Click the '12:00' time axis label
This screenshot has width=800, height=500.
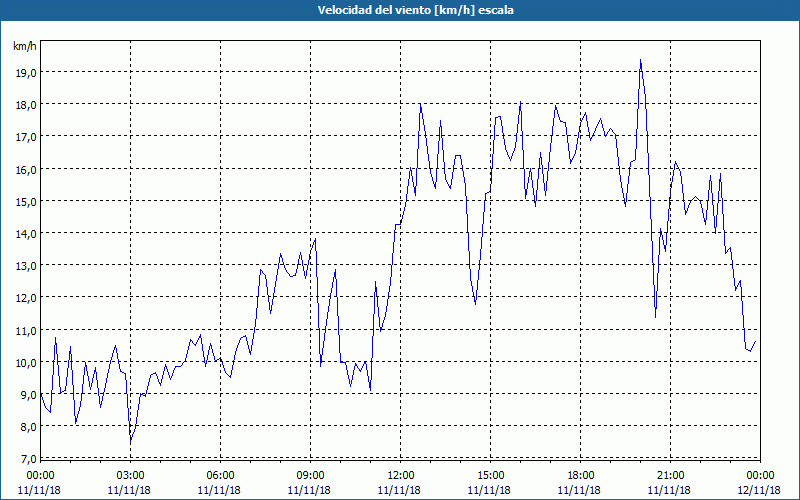coord(401,476)
